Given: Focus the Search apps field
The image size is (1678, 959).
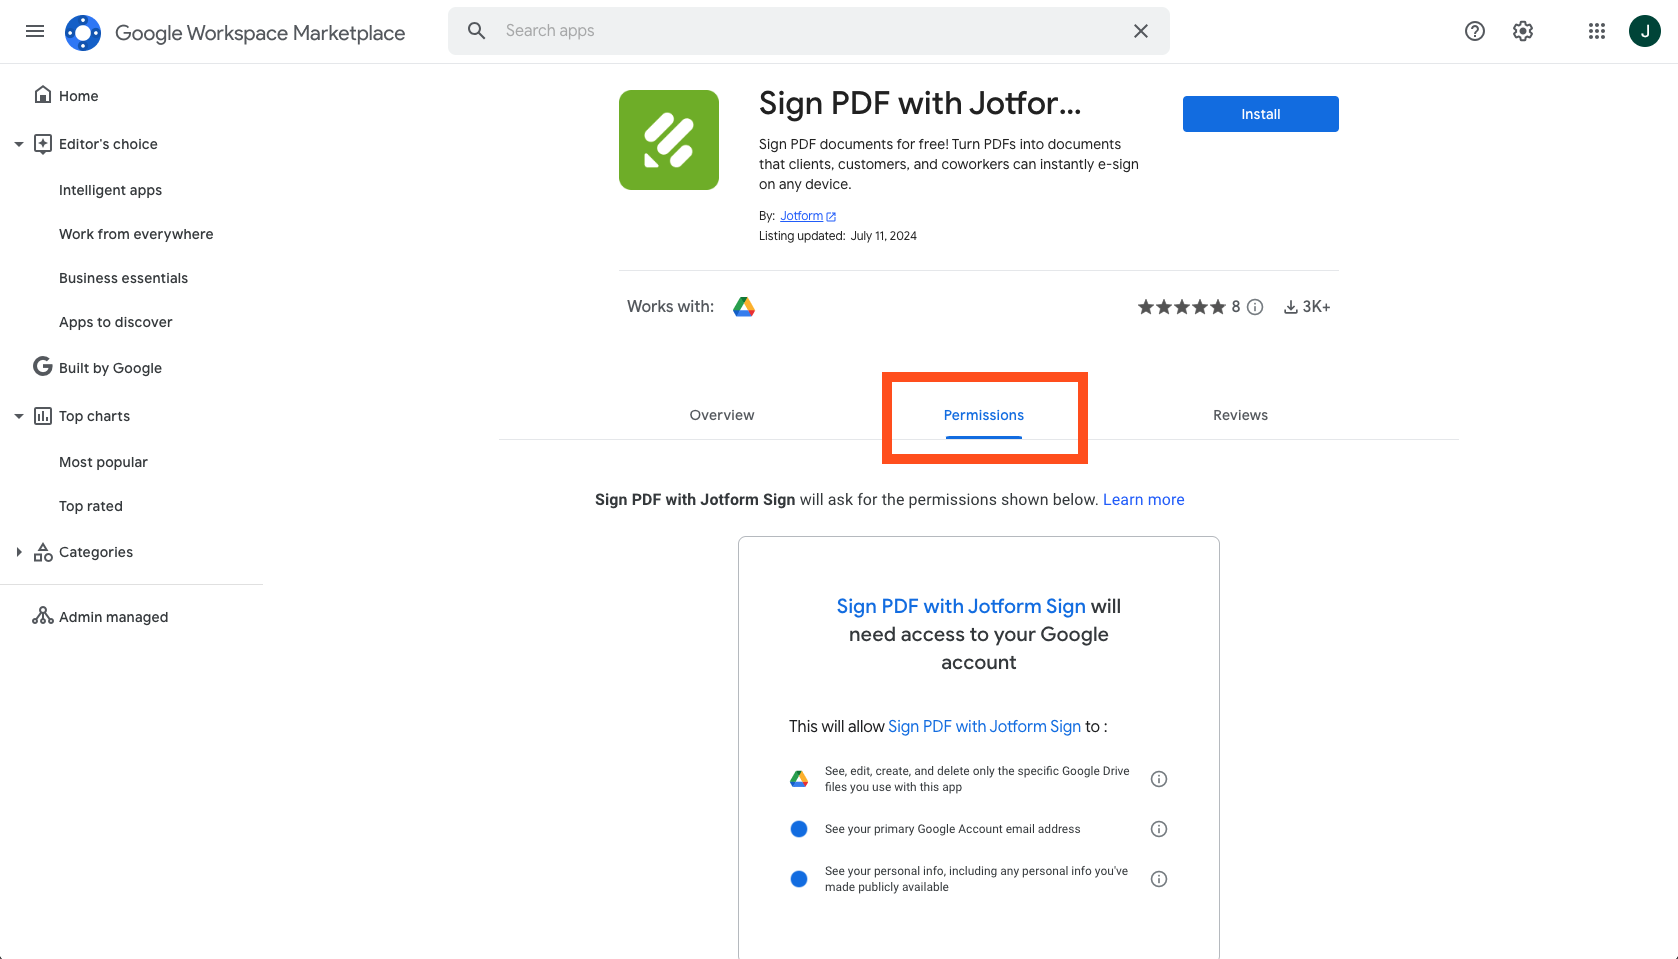Looking at the screenshot, I should coord(809,31).
